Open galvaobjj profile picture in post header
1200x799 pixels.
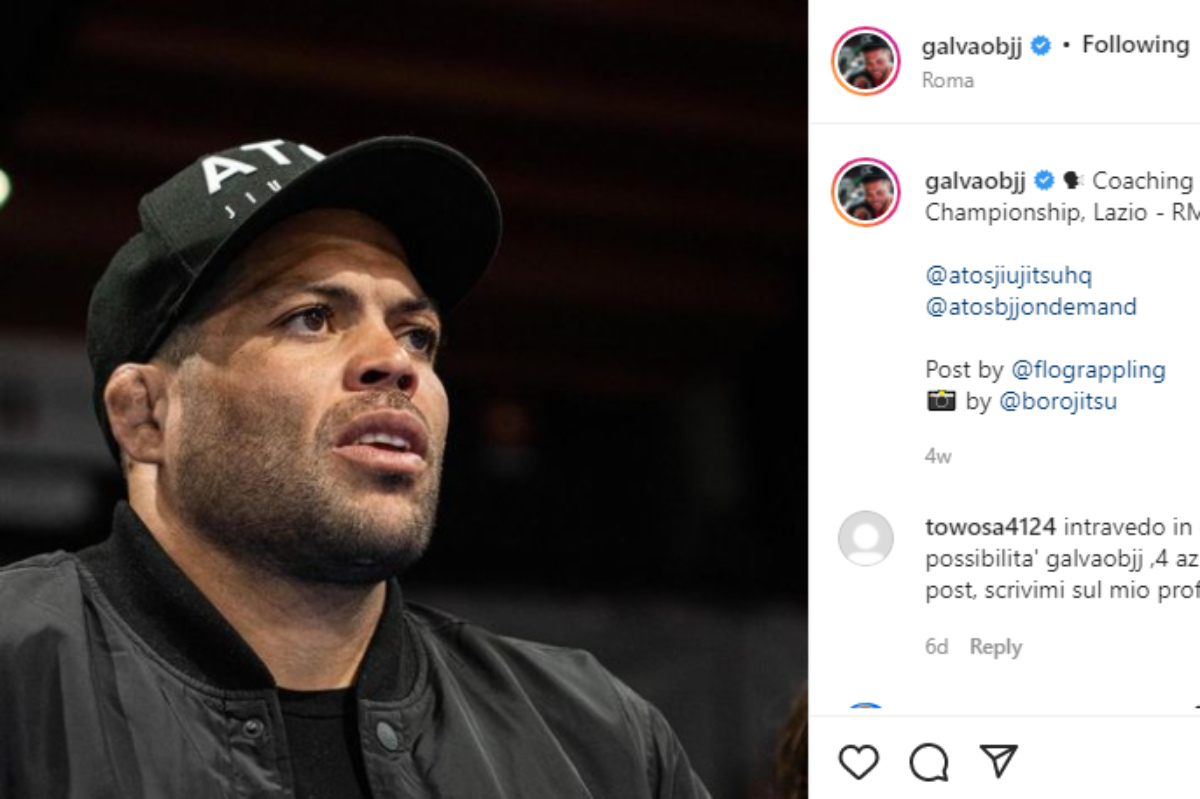(x=866, y=61)
